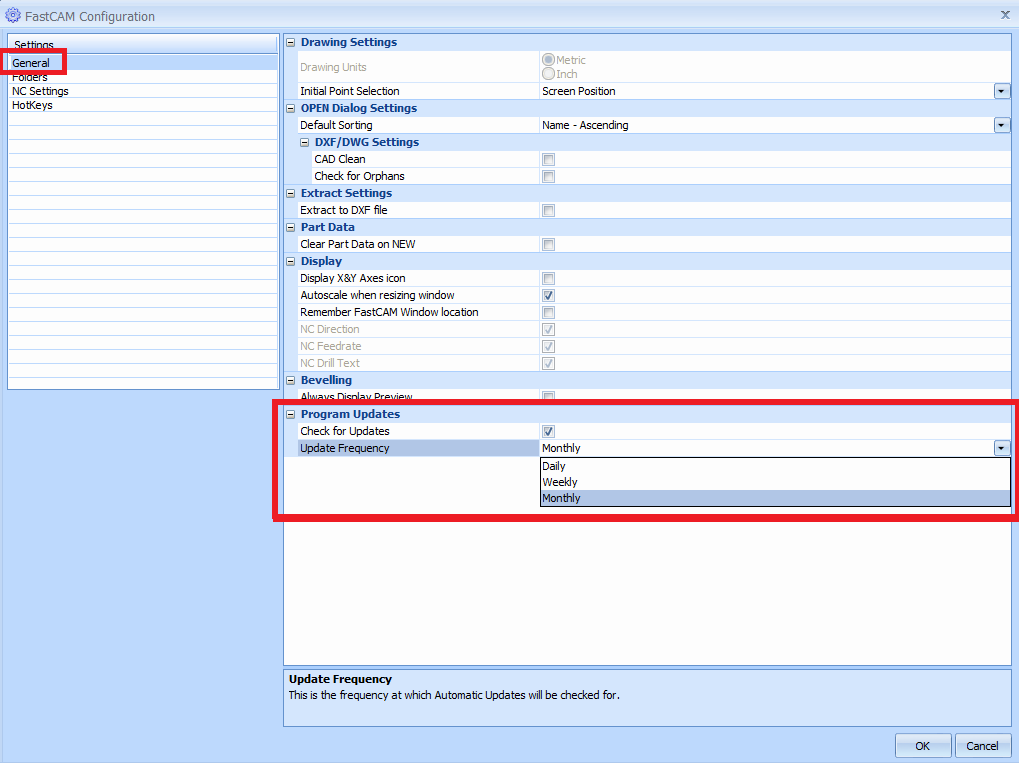The width and height of the screenshot is (1019, 763).
Task: Enable Clear Part Data on NEW checkbox
Action: [x=548, y=244]
